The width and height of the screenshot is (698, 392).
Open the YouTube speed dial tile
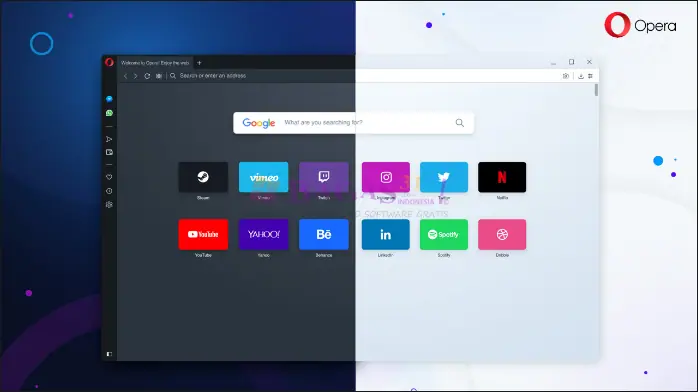(x=203, y=234)
